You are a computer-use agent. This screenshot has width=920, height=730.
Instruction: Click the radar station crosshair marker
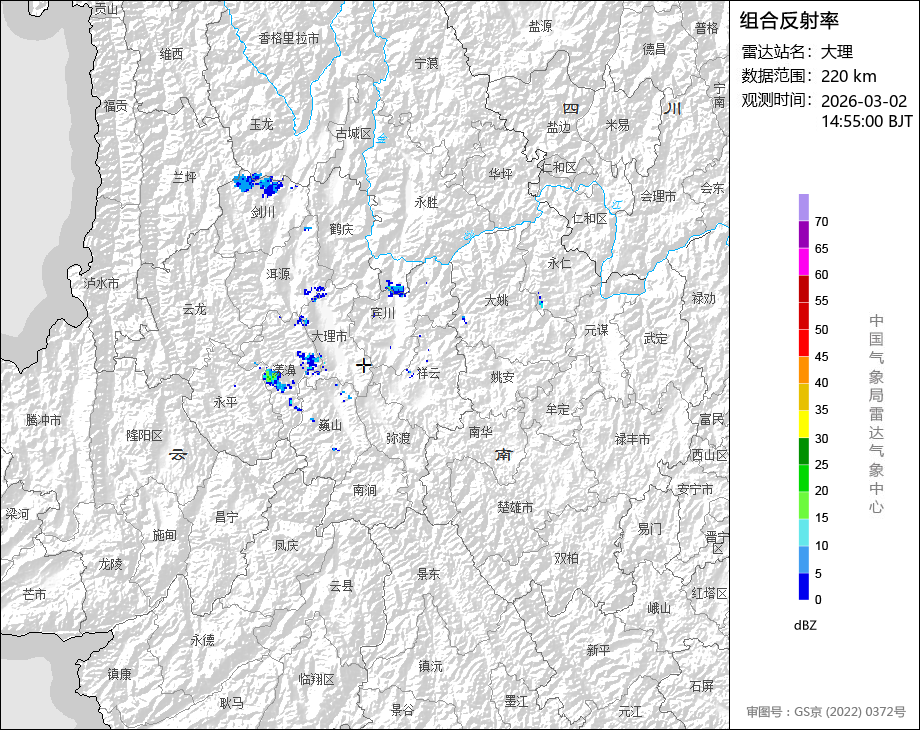tap(364, 365)
